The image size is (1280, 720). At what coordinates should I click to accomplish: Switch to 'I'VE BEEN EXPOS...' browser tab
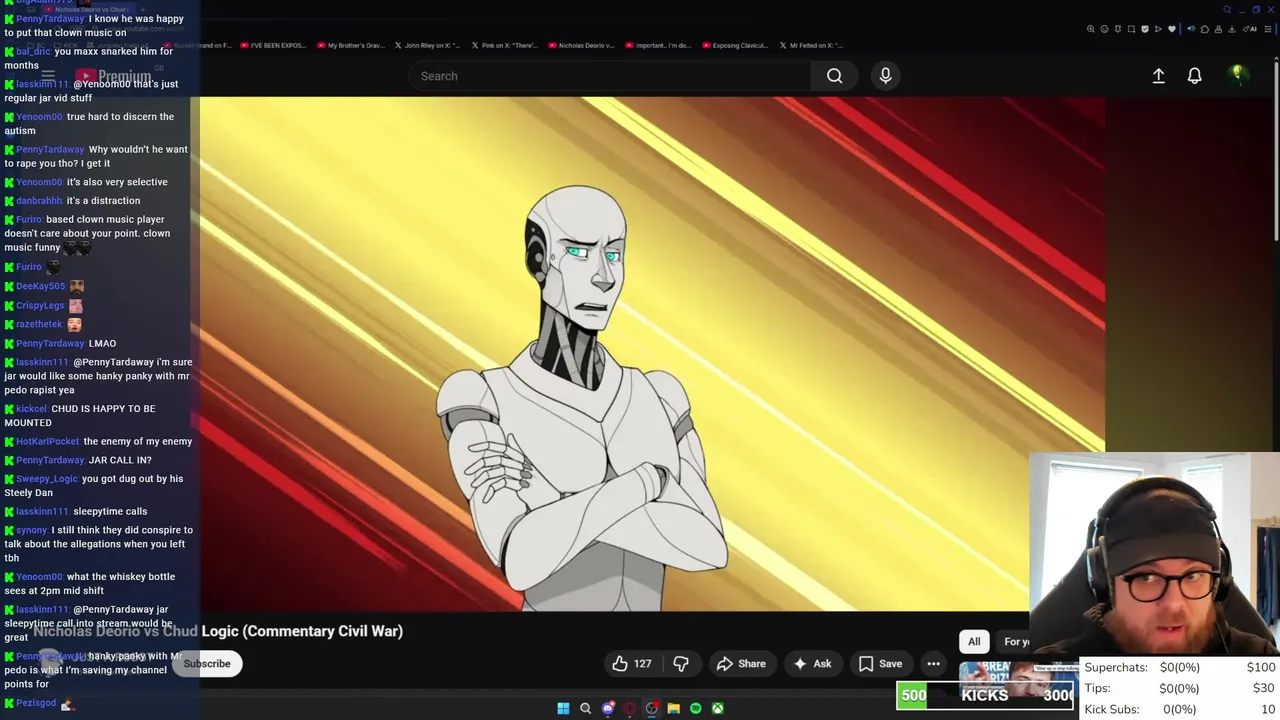pyautogui.click(x=275, y=45)
